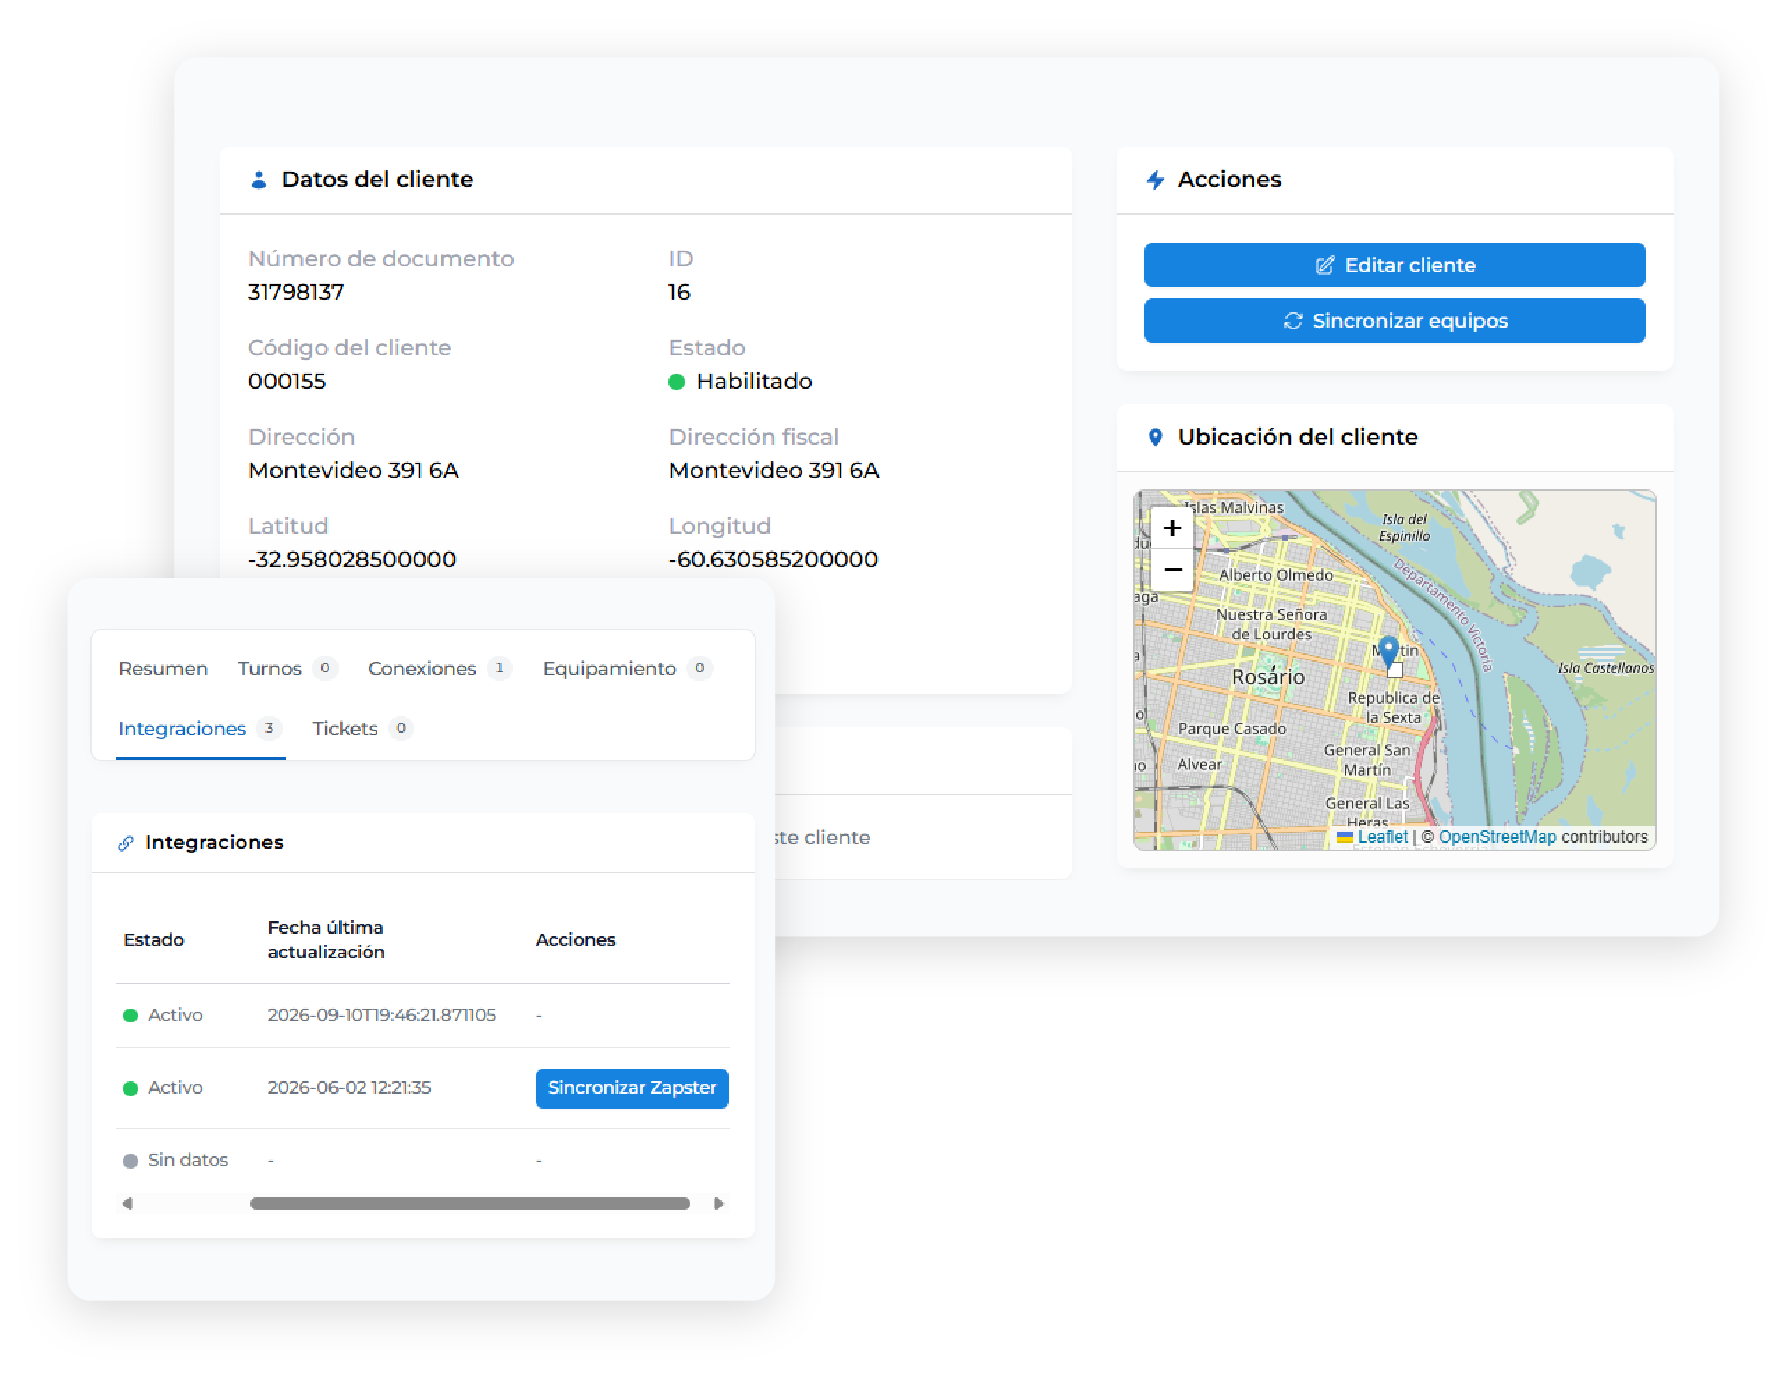Click the blue location marker on map

(x=1388, y=650)
